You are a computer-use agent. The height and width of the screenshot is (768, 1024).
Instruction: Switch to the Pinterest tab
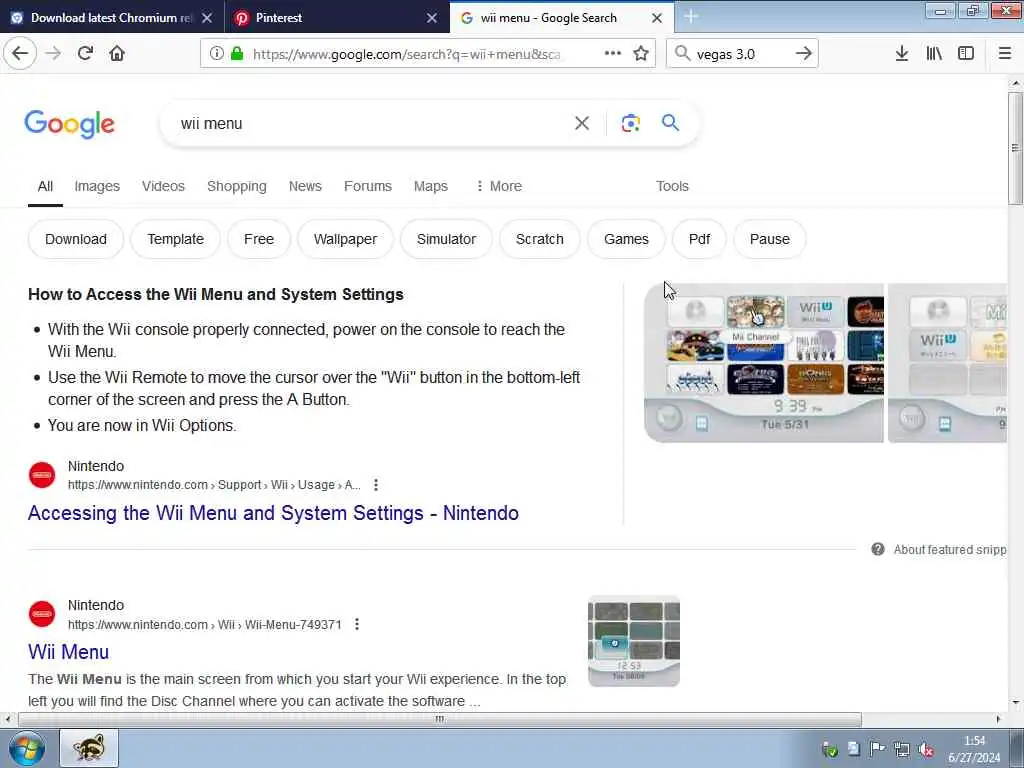click(337, 18)
